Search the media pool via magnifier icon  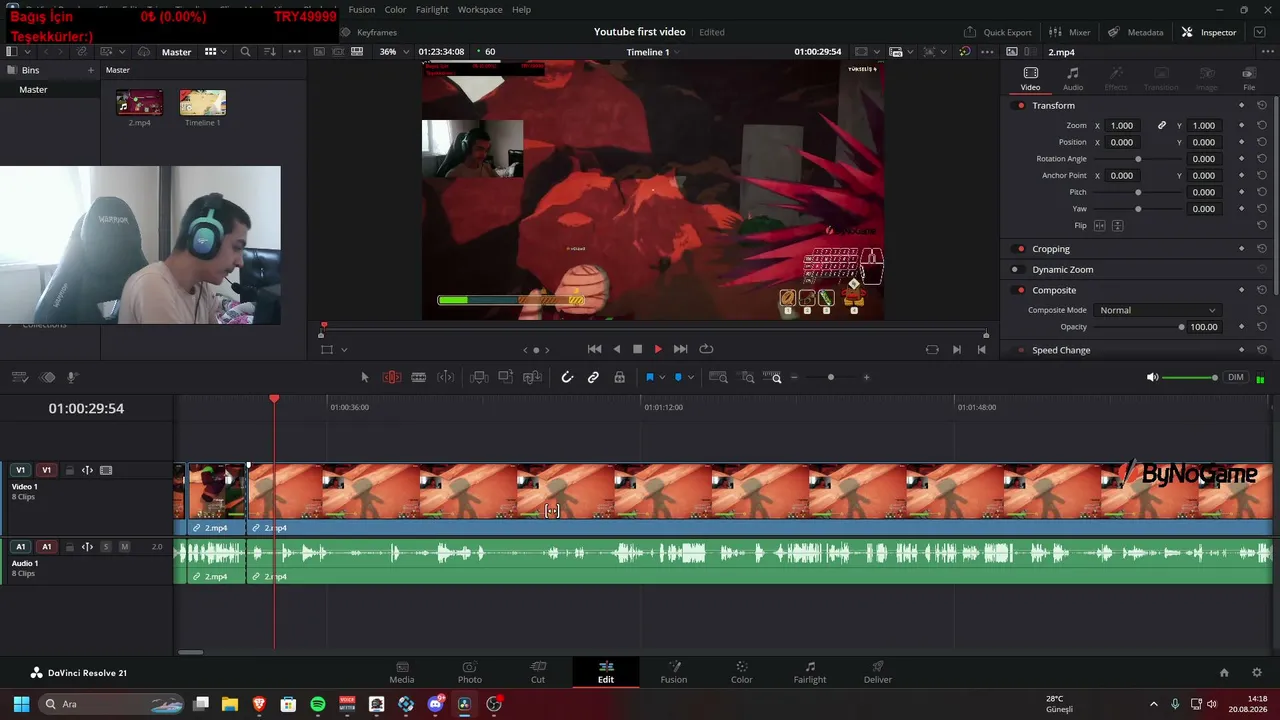(245, 52)
